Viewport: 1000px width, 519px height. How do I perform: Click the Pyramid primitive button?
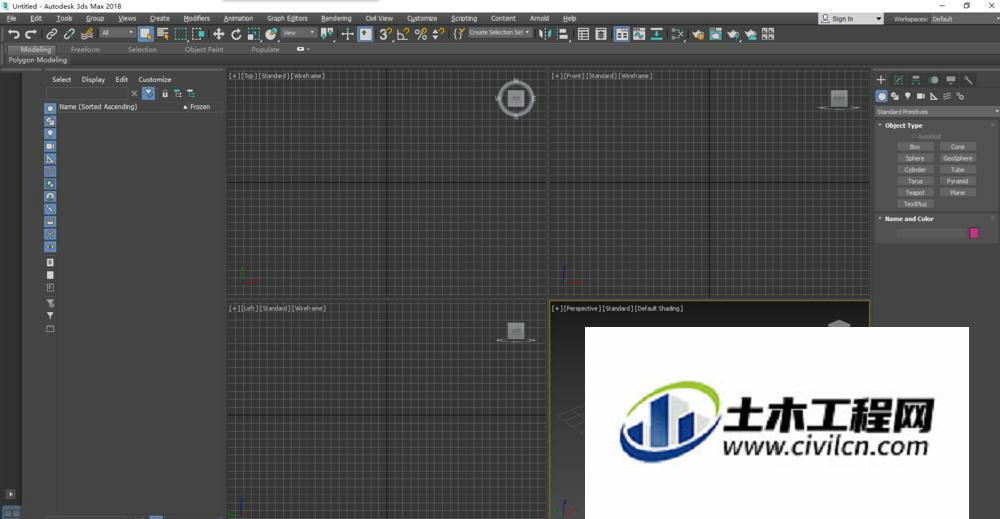957,181
